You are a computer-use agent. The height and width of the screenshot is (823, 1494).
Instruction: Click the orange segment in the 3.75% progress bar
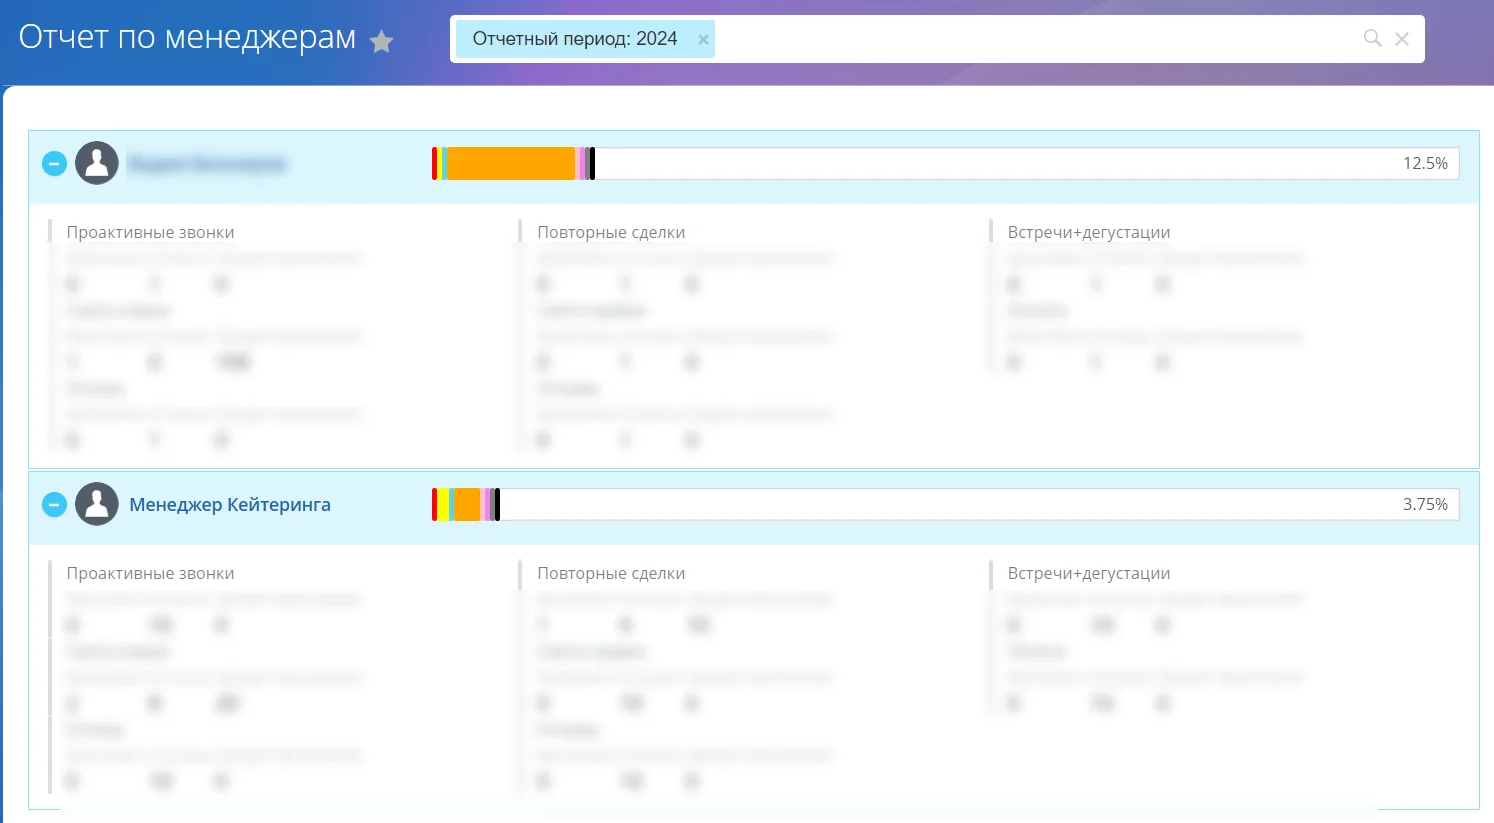click(x=467, y=504)
